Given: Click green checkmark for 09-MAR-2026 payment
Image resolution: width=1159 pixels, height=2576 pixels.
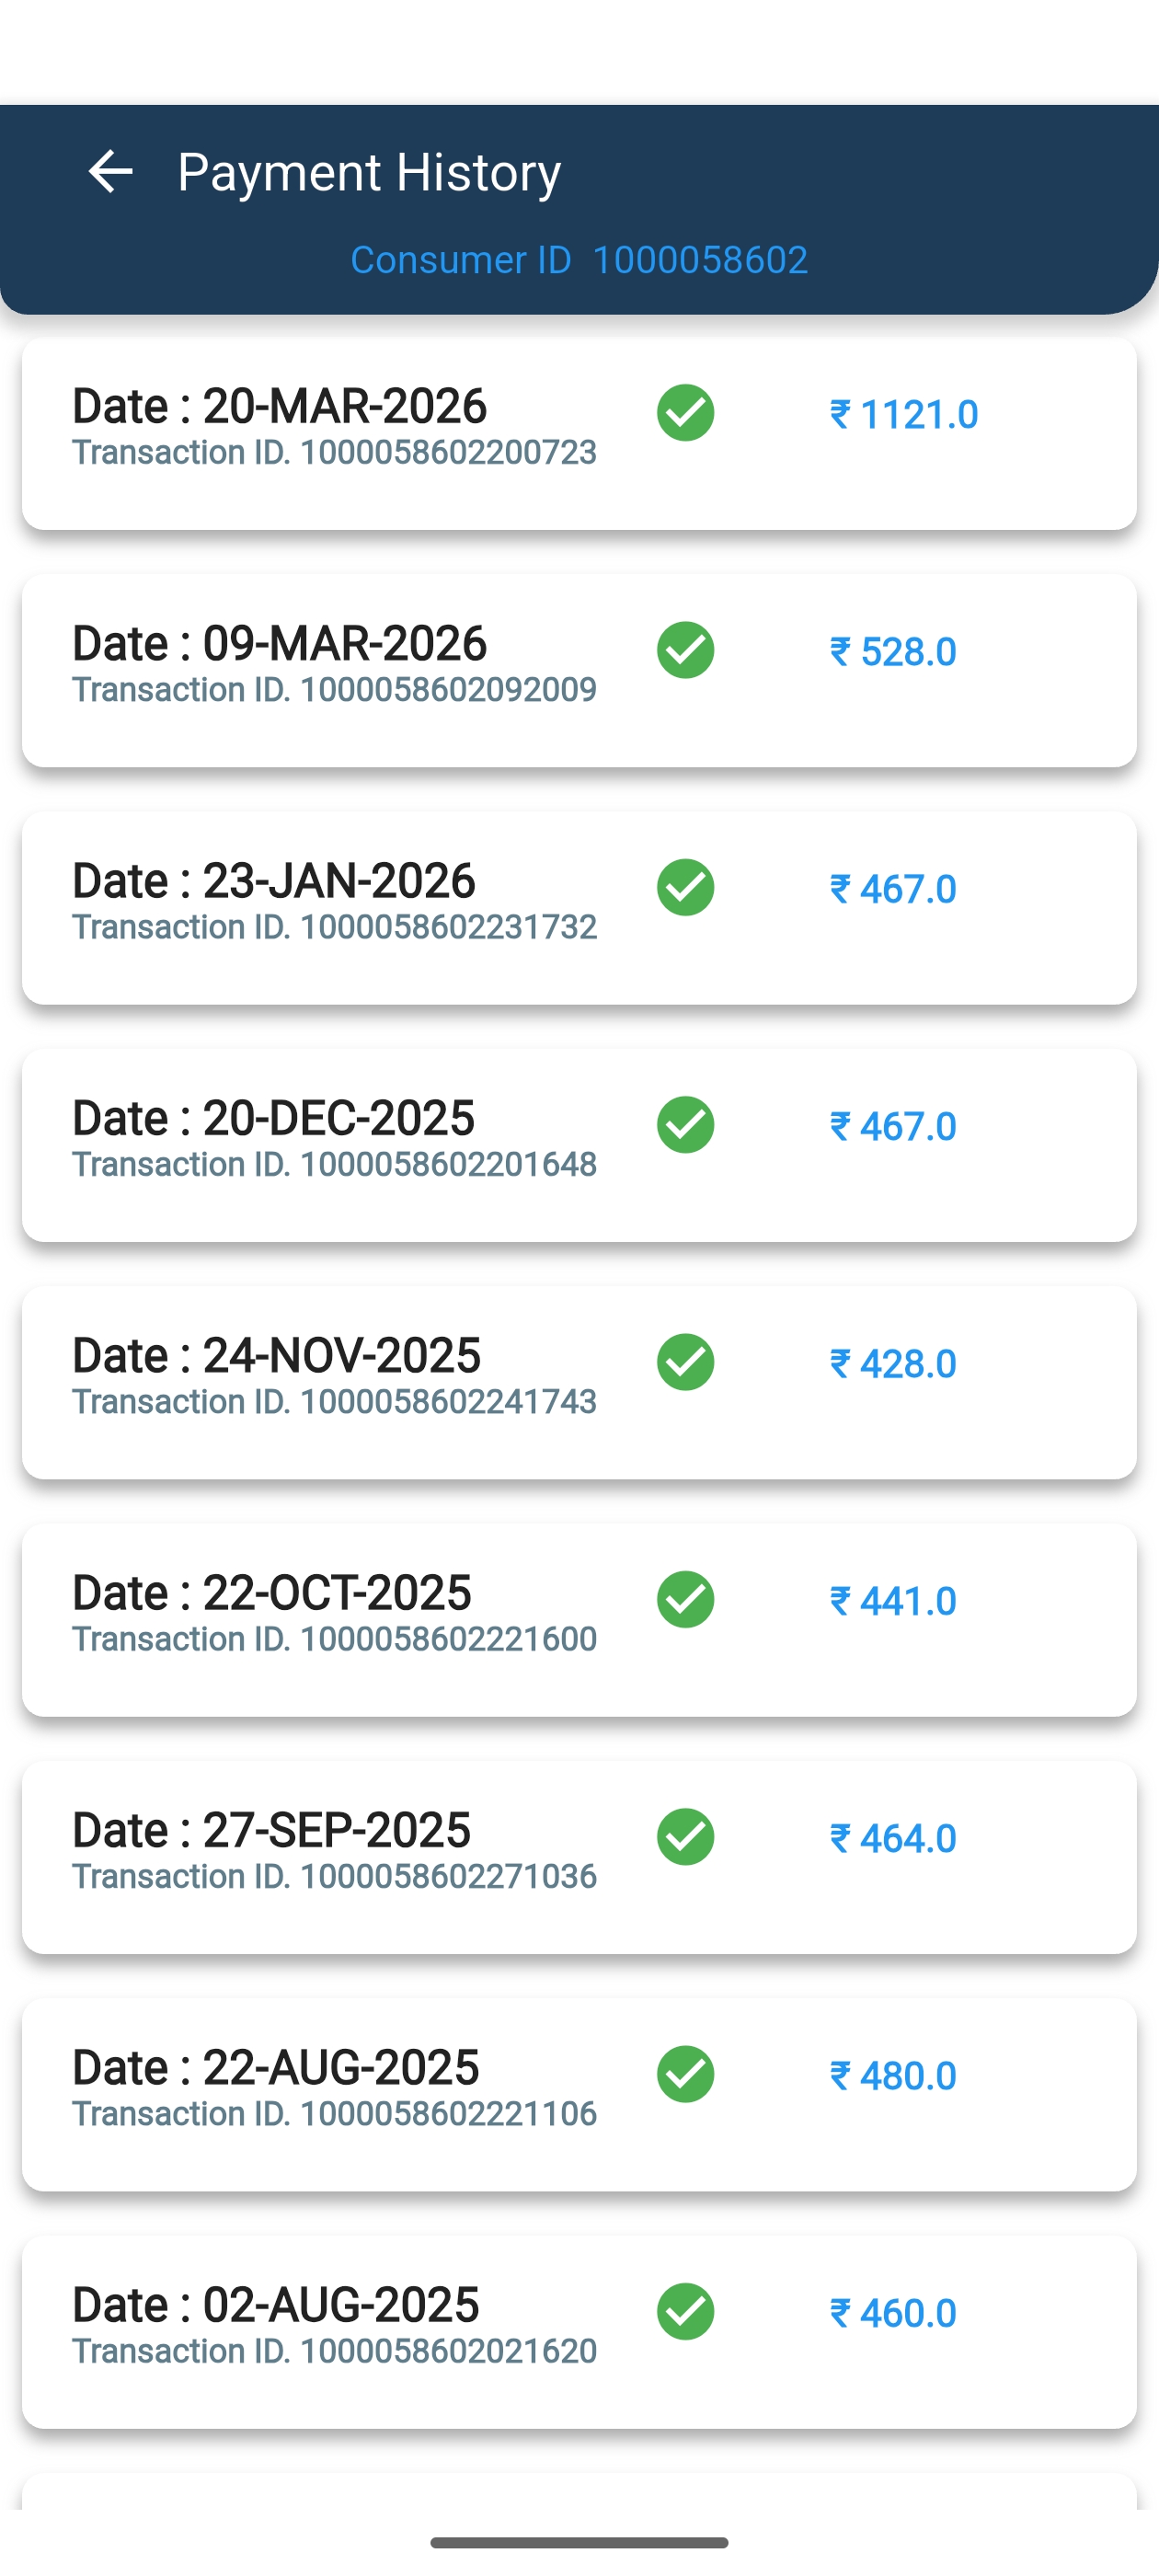Looking at the screenshot, I should point(685,650).
